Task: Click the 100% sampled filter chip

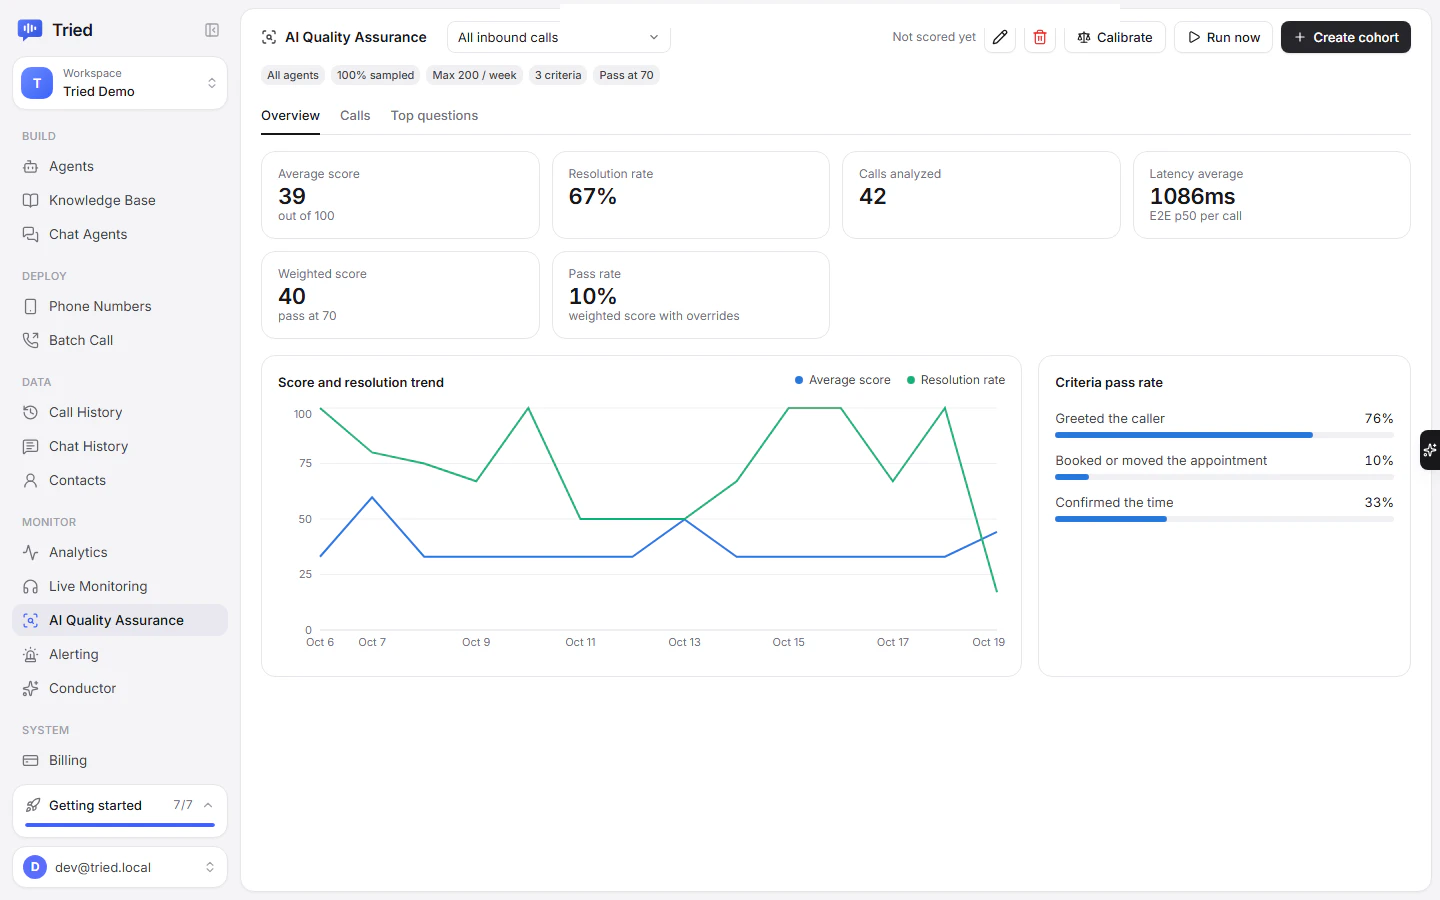Action: 375,75
